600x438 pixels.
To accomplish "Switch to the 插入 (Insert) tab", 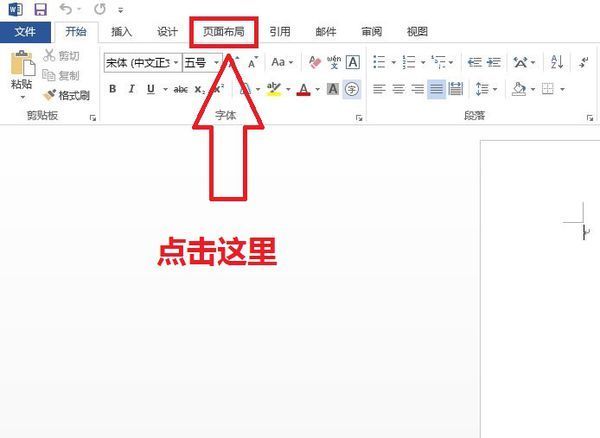I will tap(121, 32).
